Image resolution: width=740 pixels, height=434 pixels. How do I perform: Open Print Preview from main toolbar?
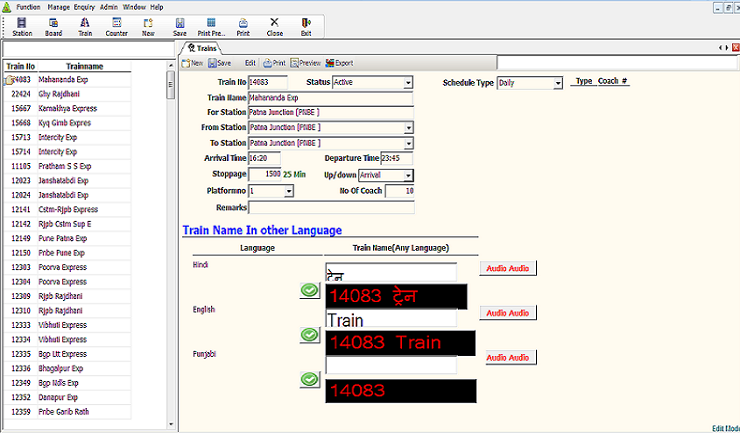pyautogui.click(x=210, y=26)
